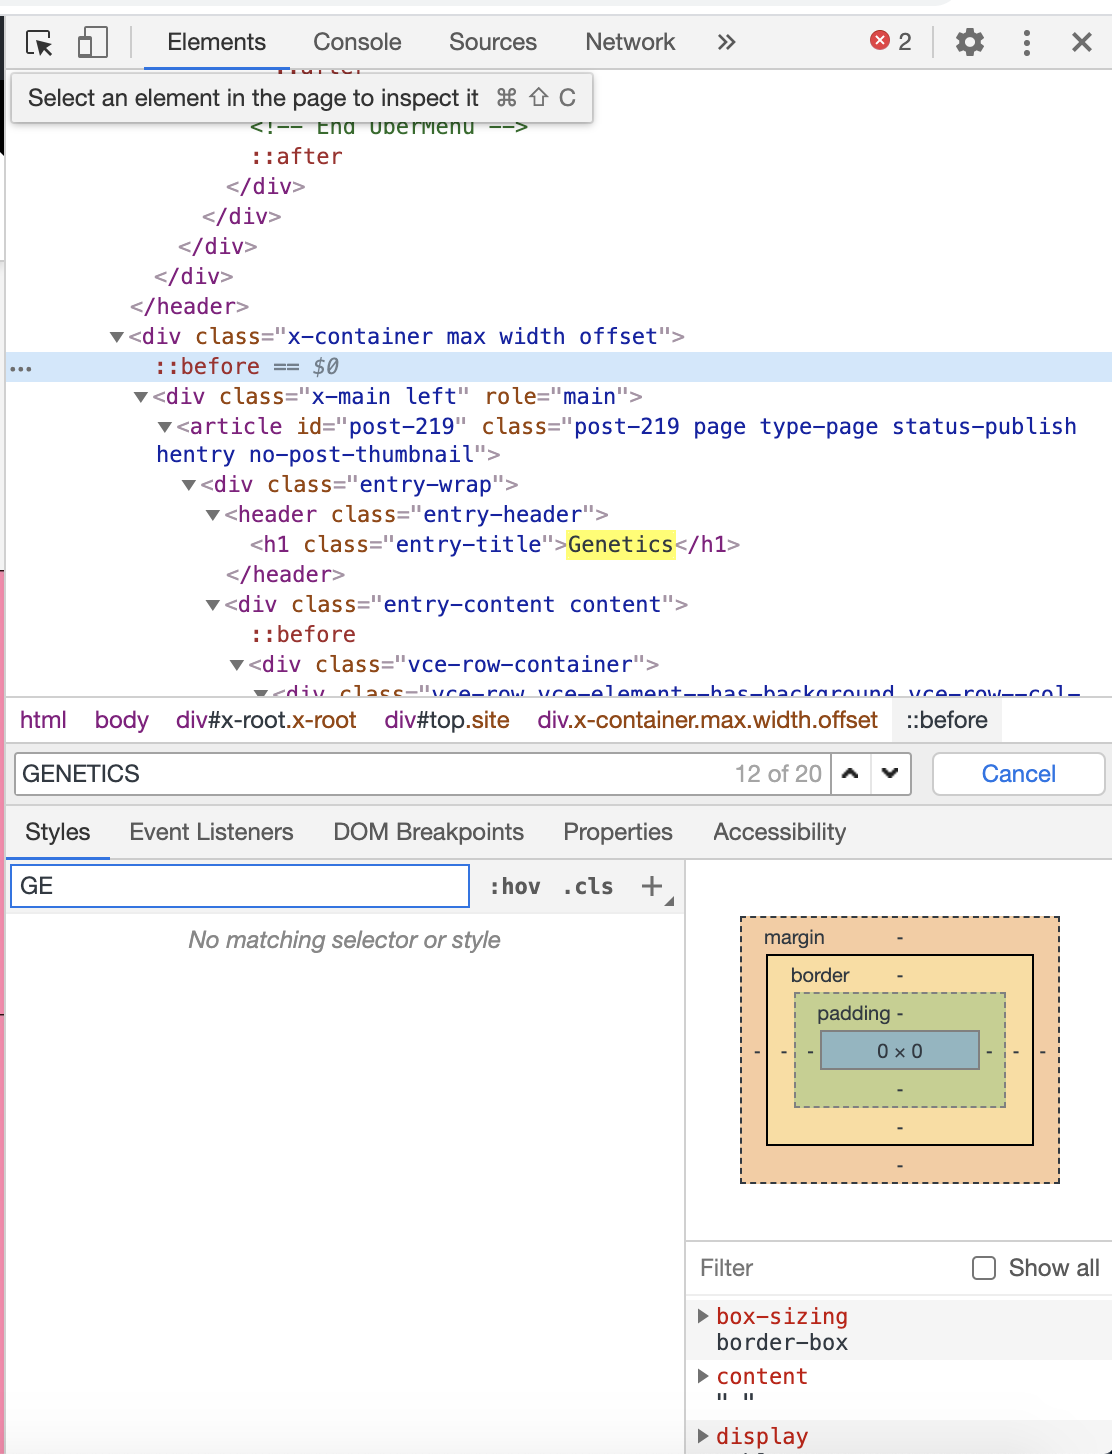Toggle the device toolbar icon
The height and width of the screenshot is (1454, 1112).
tap(92, 42)
